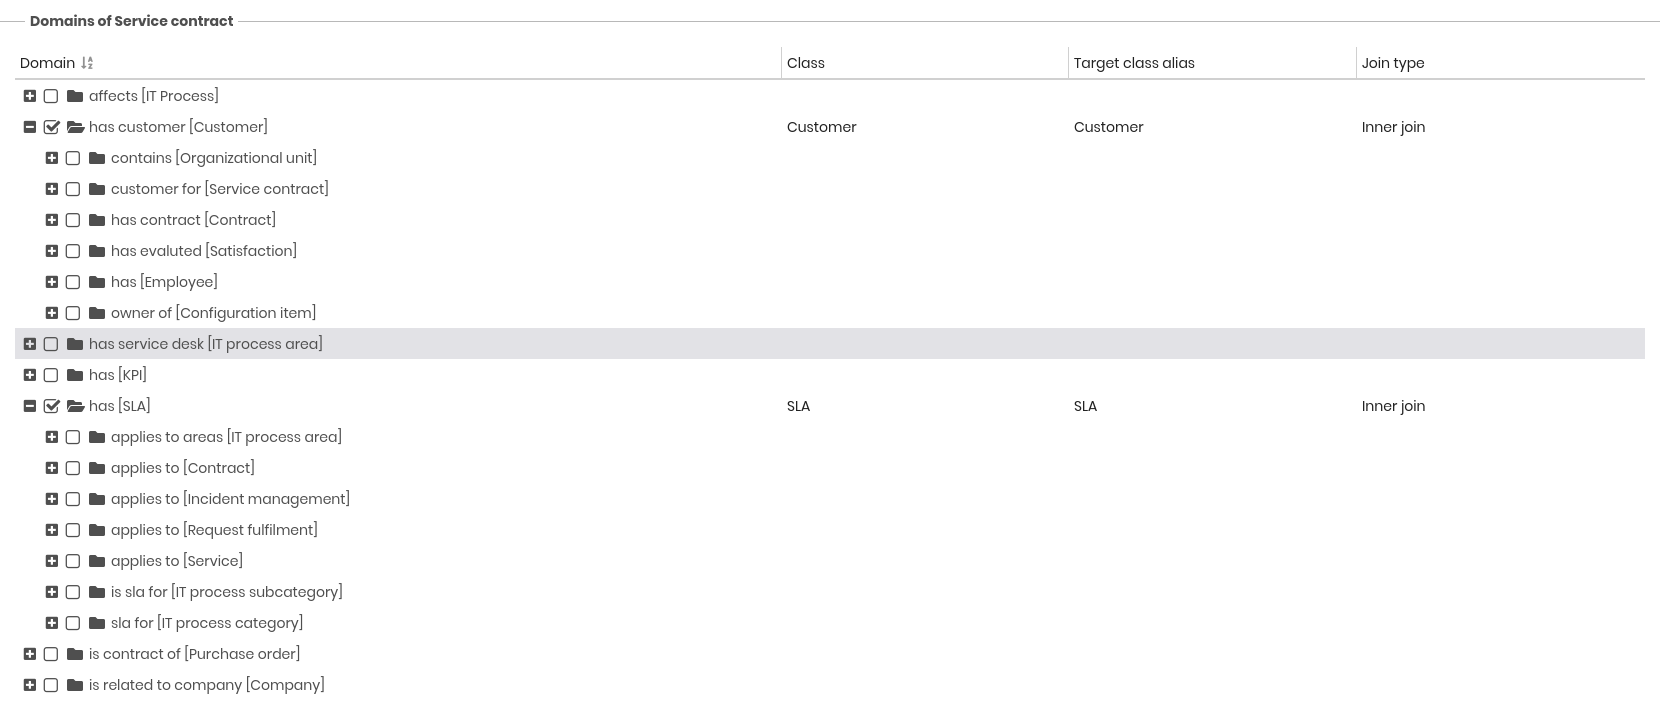Enable the has service desk checkbox
1660x714 pixels.
point(51,344)
